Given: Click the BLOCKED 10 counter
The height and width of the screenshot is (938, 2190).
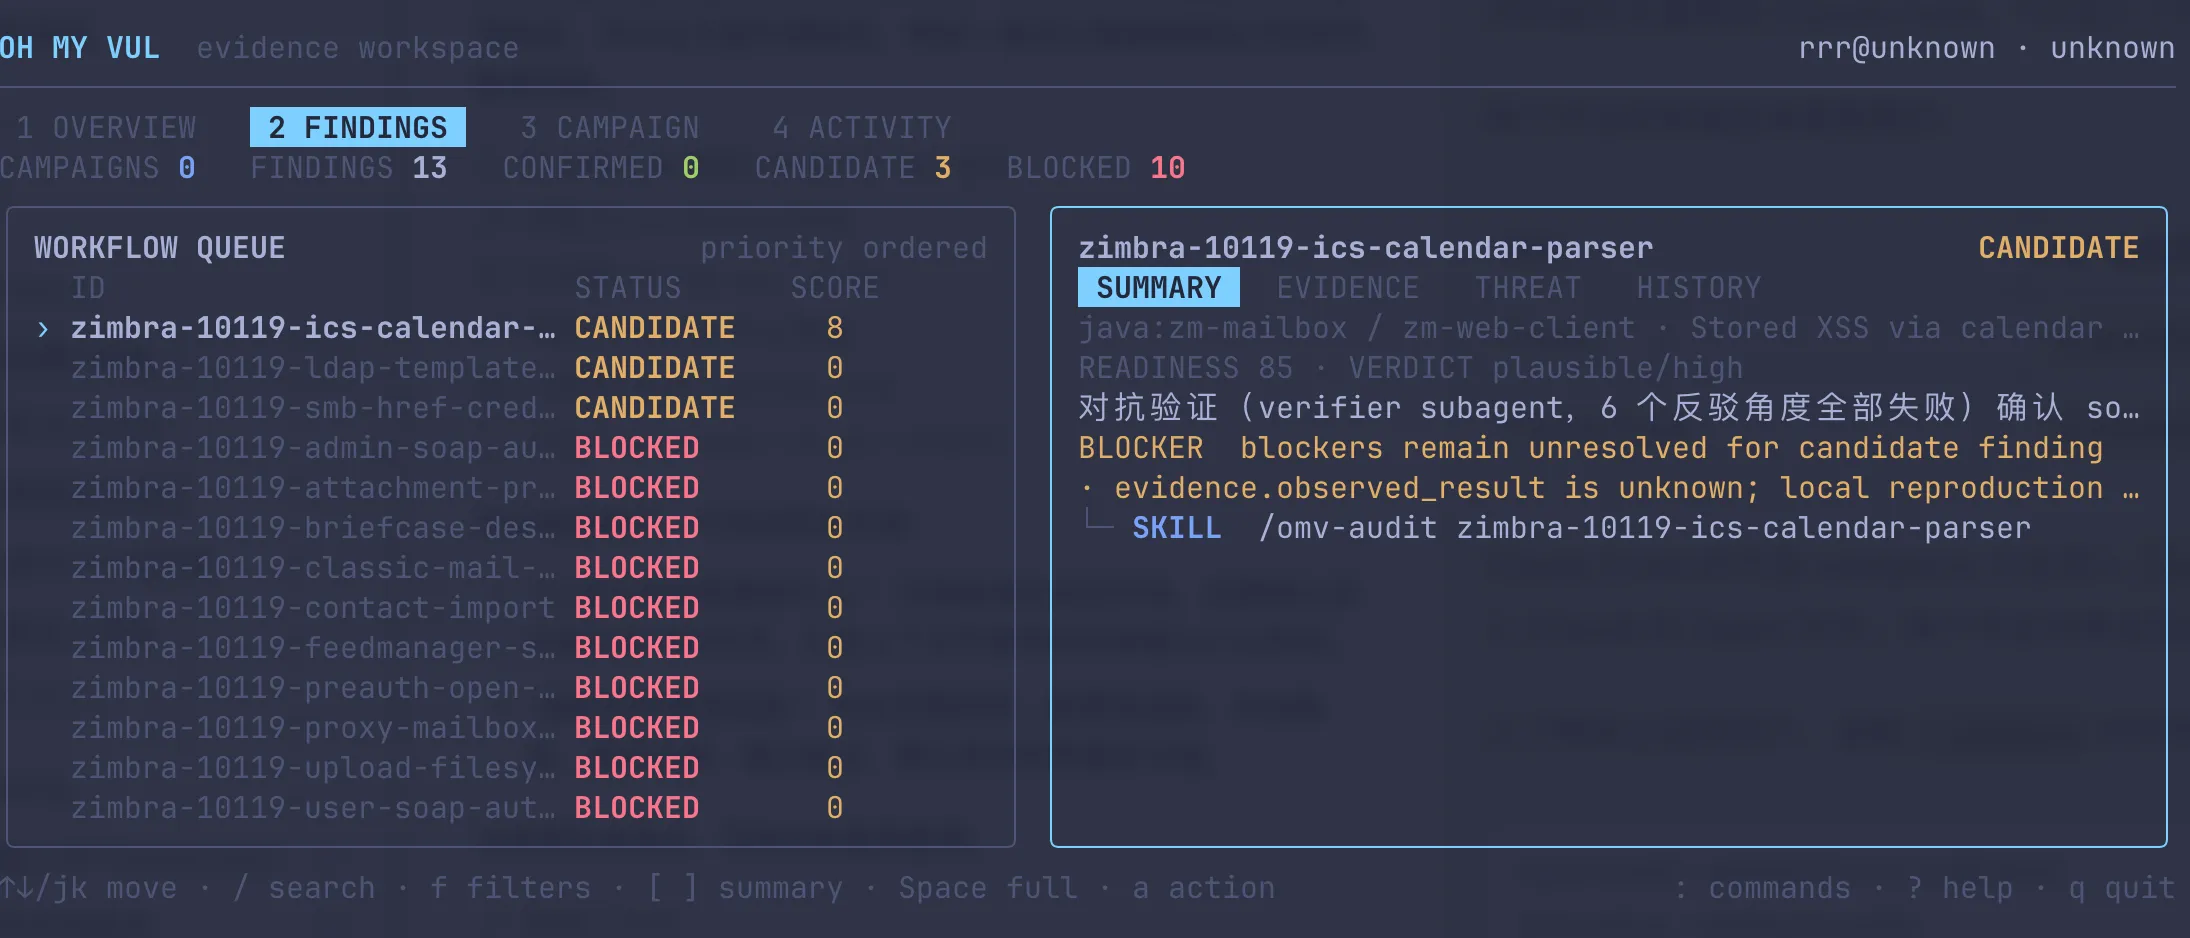Looking at the screenshot, I should tap(1096, 168).
